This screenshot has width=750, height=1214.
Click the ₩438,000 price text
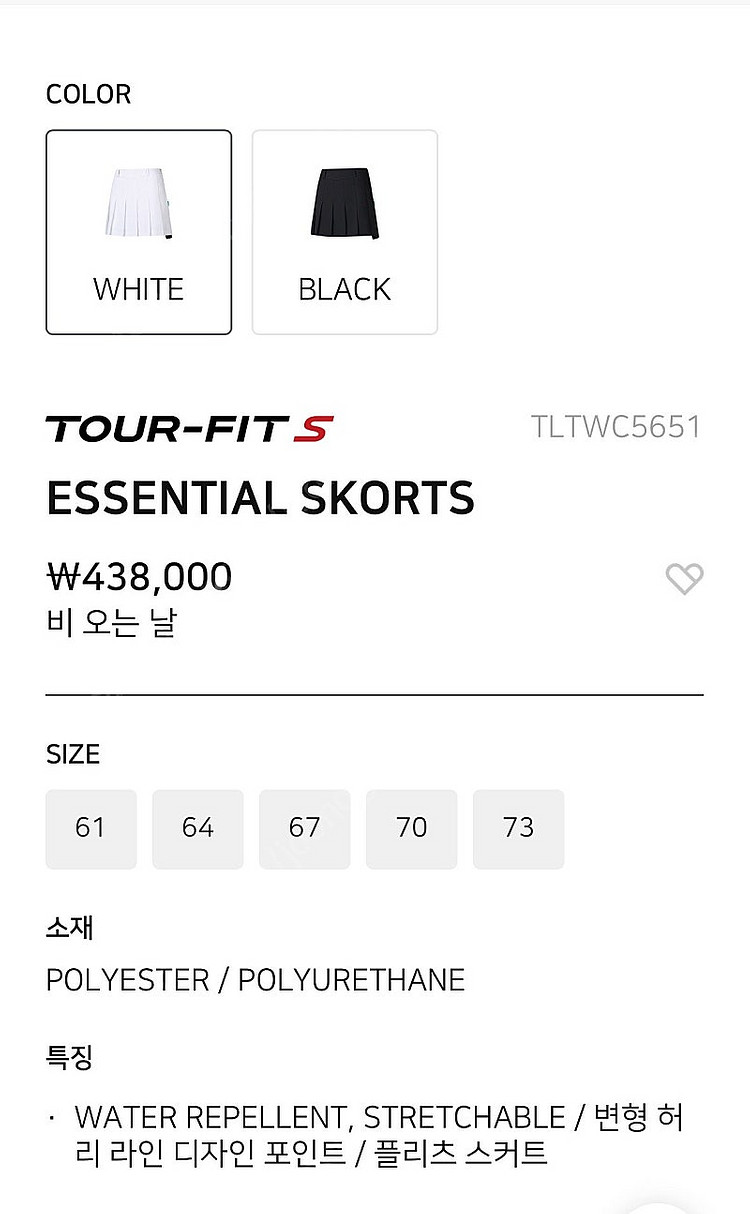[139, 577]
